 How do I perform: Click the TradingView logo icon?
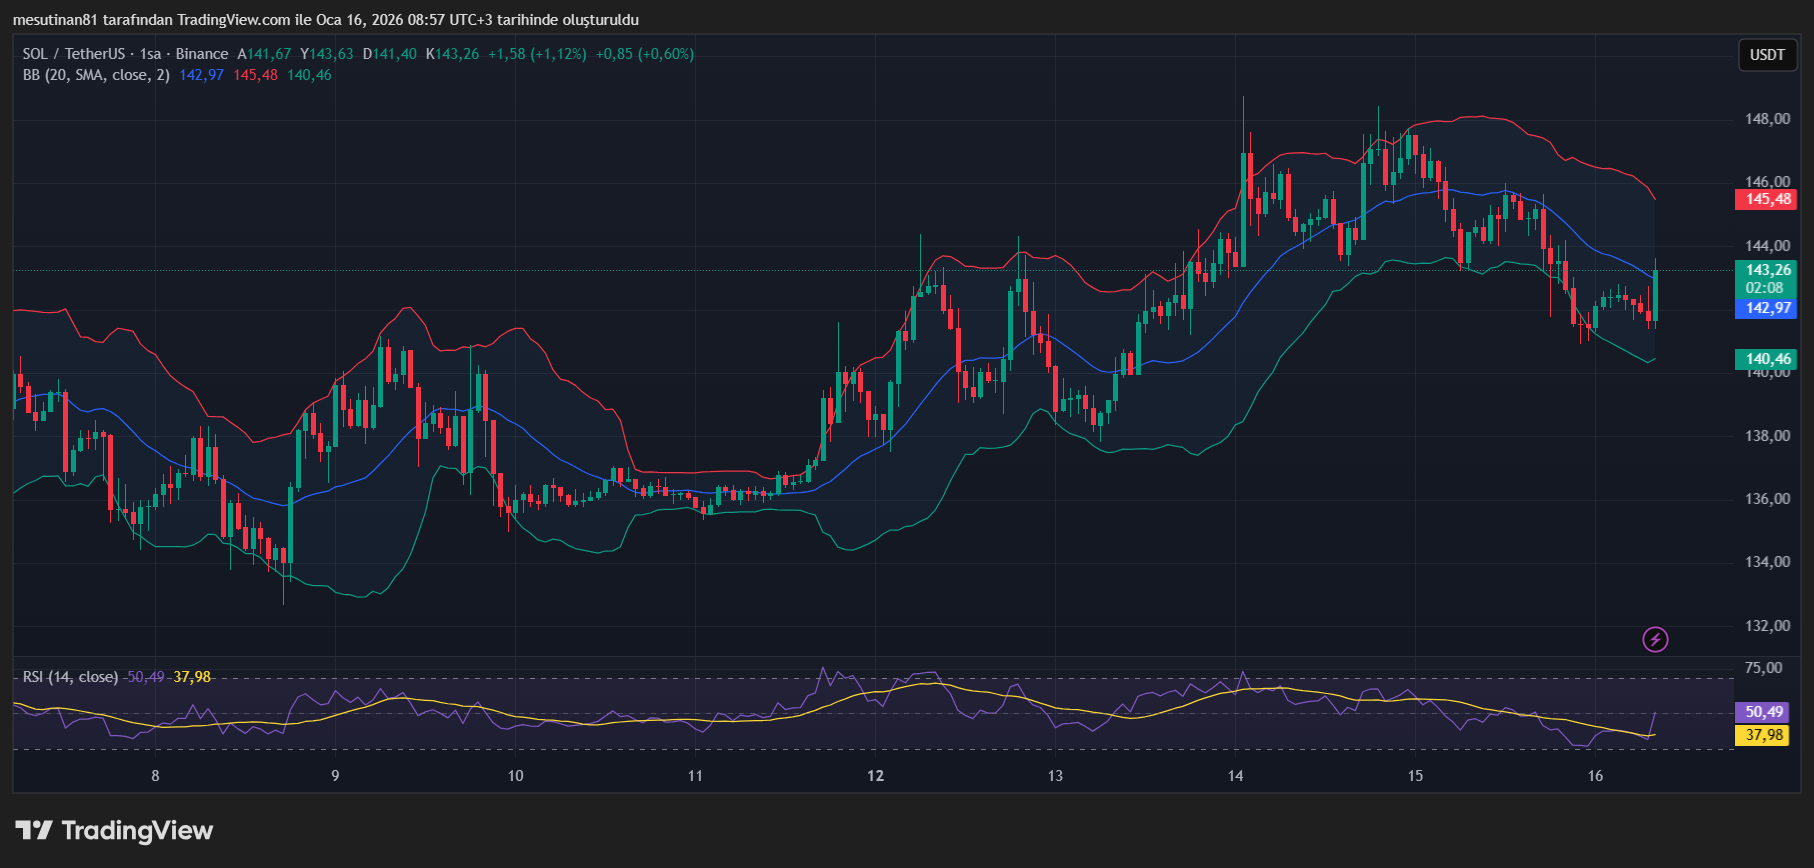[34, 830]
